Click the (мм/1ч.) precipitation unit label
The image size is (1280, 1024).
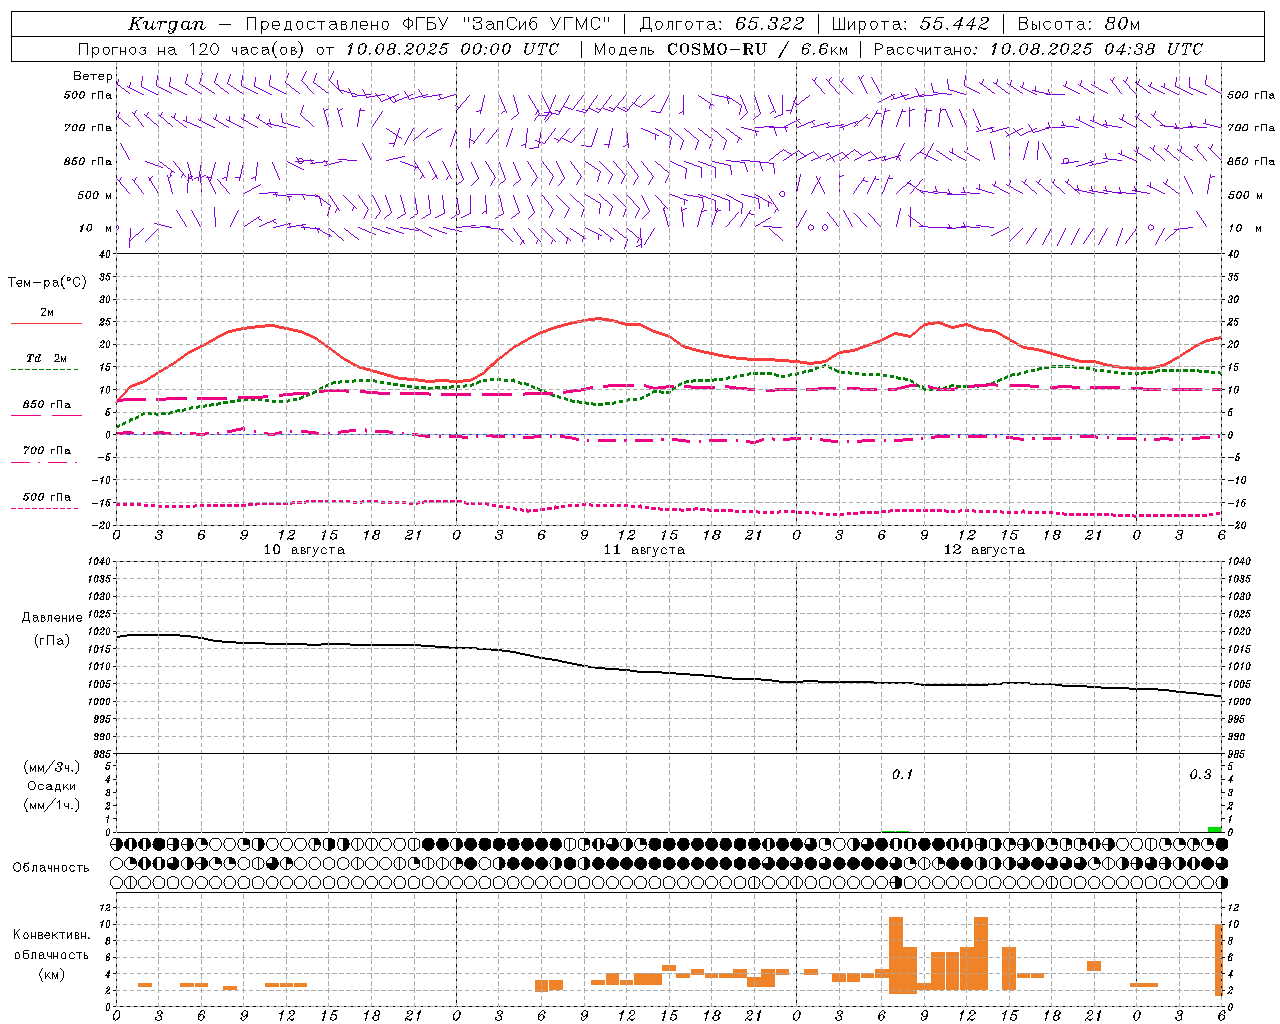click(x=52, y=805)
